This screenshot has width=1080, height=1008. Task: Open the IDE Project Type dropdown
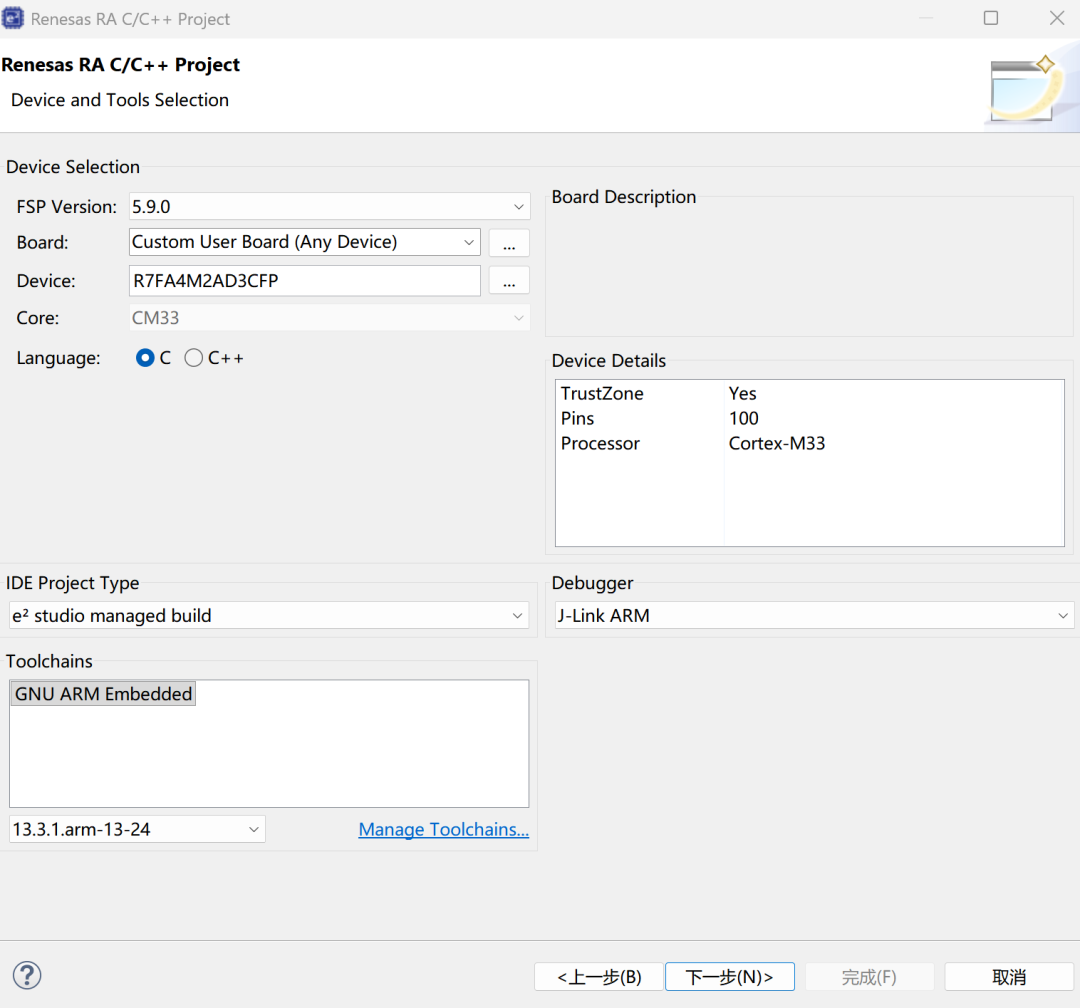(268, 616)
